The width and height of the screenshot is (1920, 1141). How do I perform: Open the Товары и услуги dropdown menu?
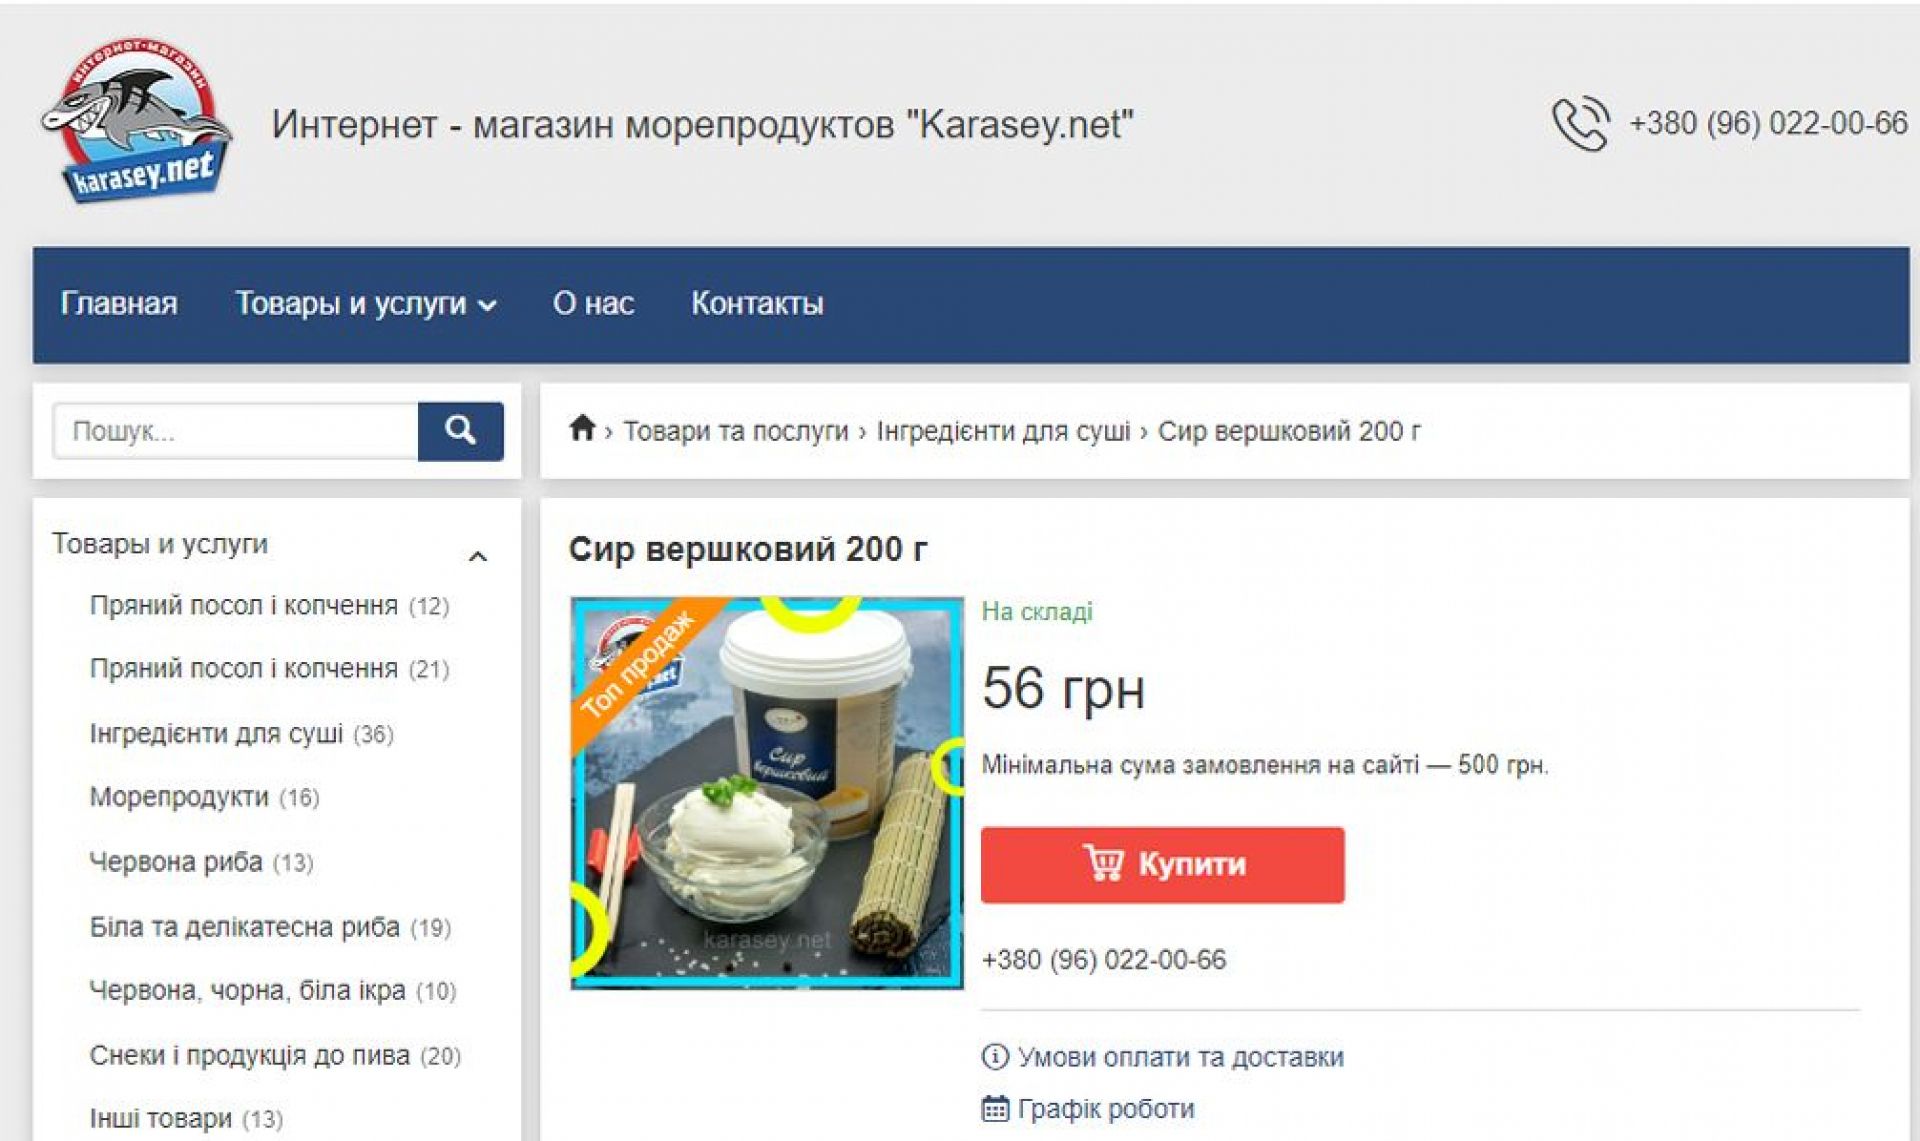pyautogui.click(x=366, y=303)
